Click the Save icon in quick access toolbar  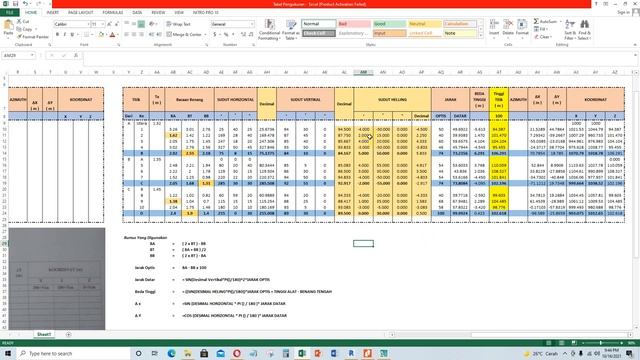click(15, 4)
